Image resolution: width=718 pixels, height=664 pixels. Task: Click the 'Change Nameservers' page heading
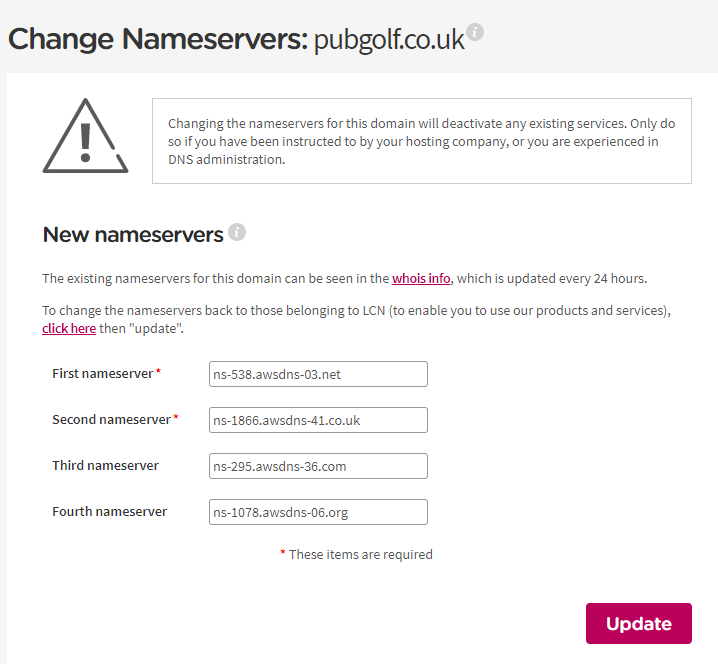tap(158, 39)
